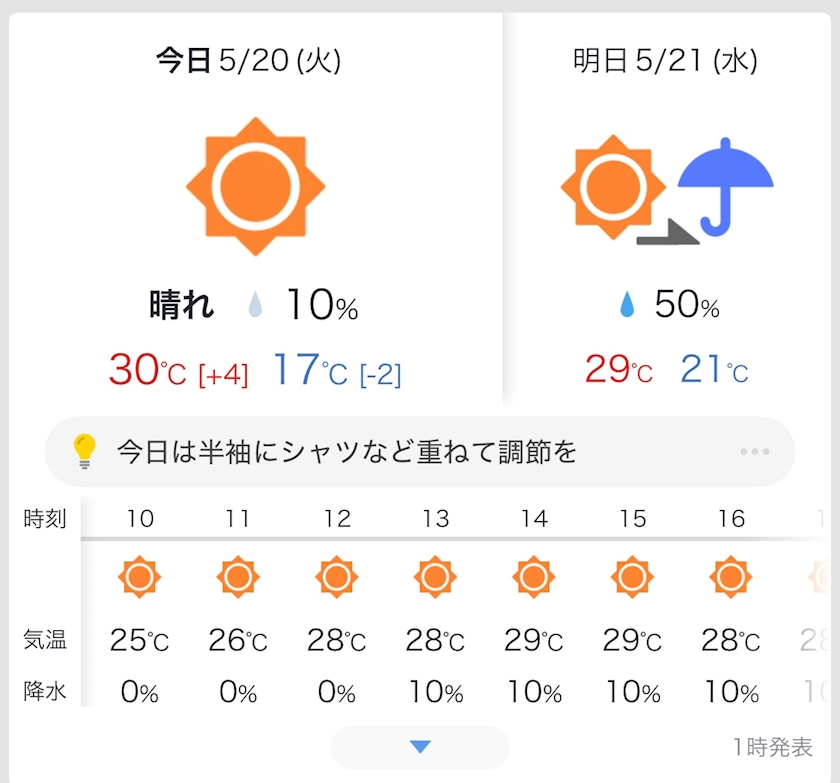Click the 10% precipitation value at 14 o'clock
This screenshot has width=840, height=783.
click(534, 691)
